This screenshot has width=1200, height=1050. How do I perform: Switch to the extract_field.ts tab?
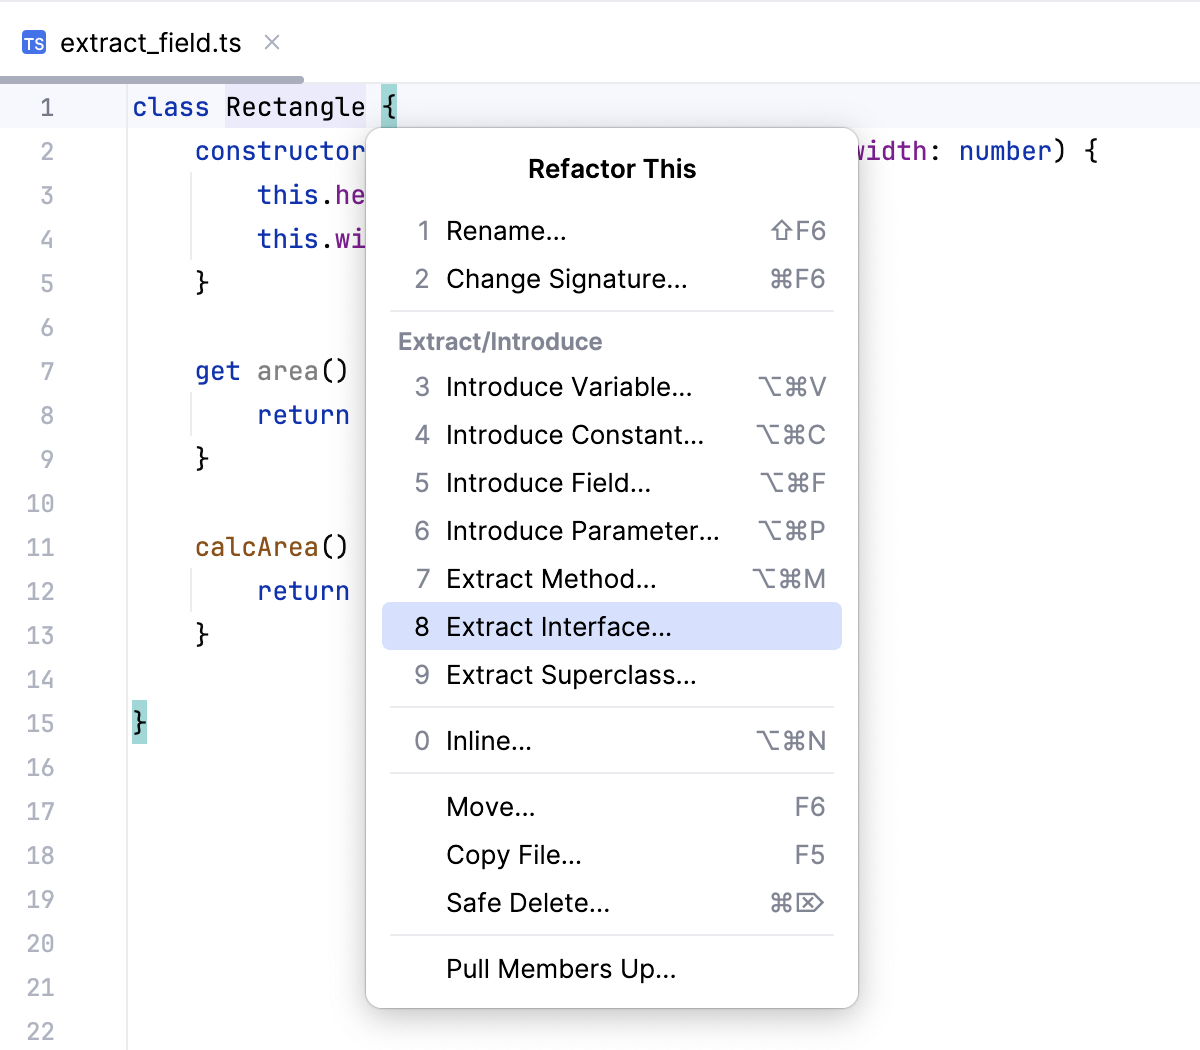click(x=150, y=42)
